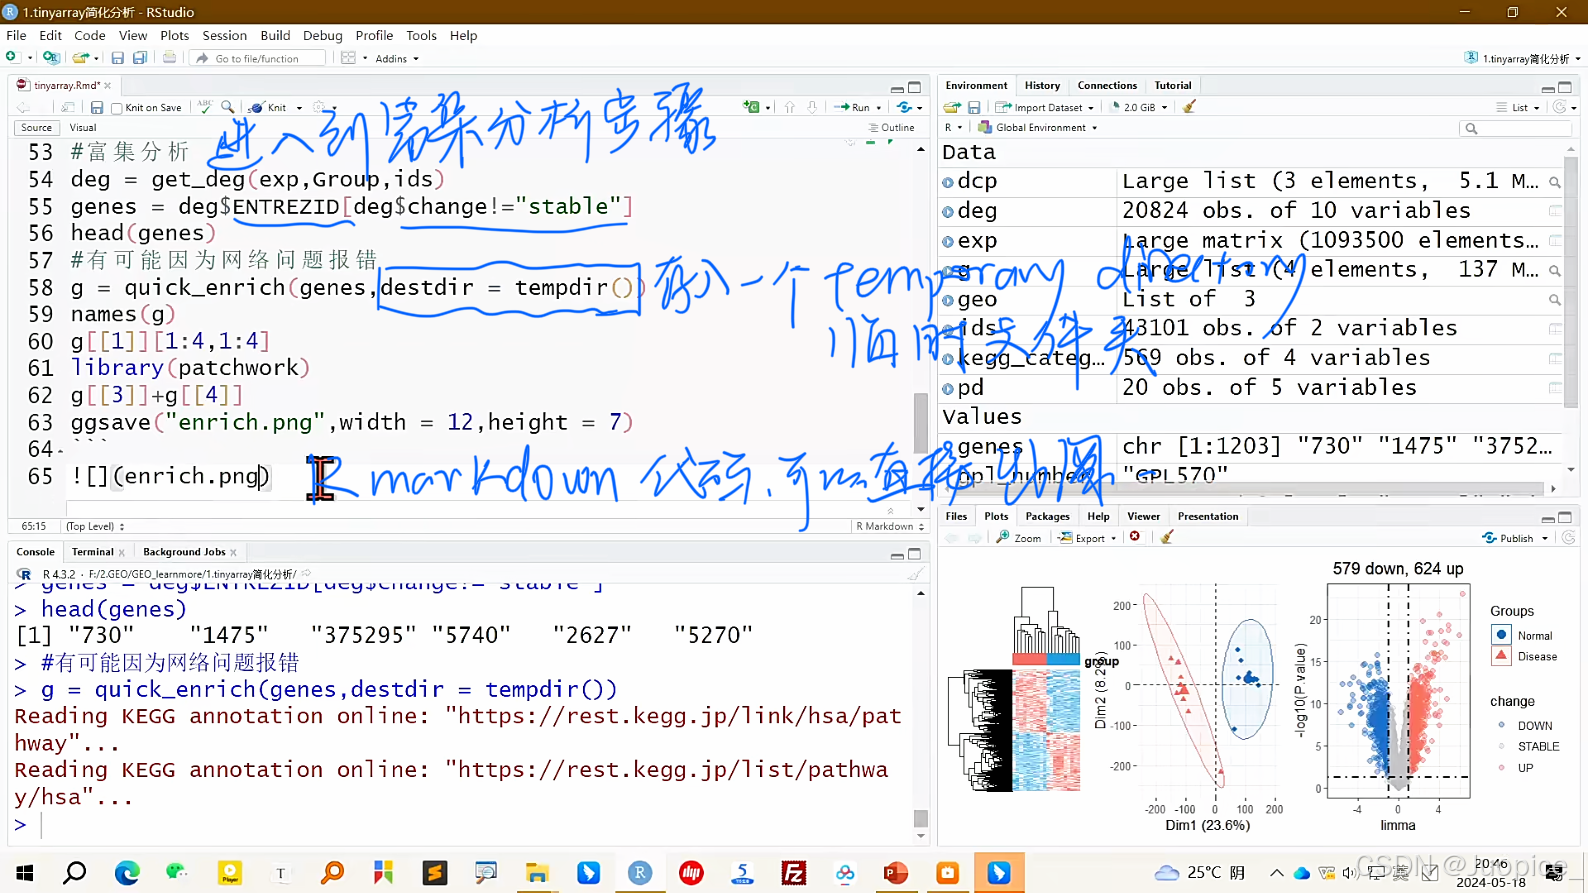Image resolution: width=1588 pixels, height=893 pixels.
Task: Switch to the Packages tab
Action: (1047, 516)
